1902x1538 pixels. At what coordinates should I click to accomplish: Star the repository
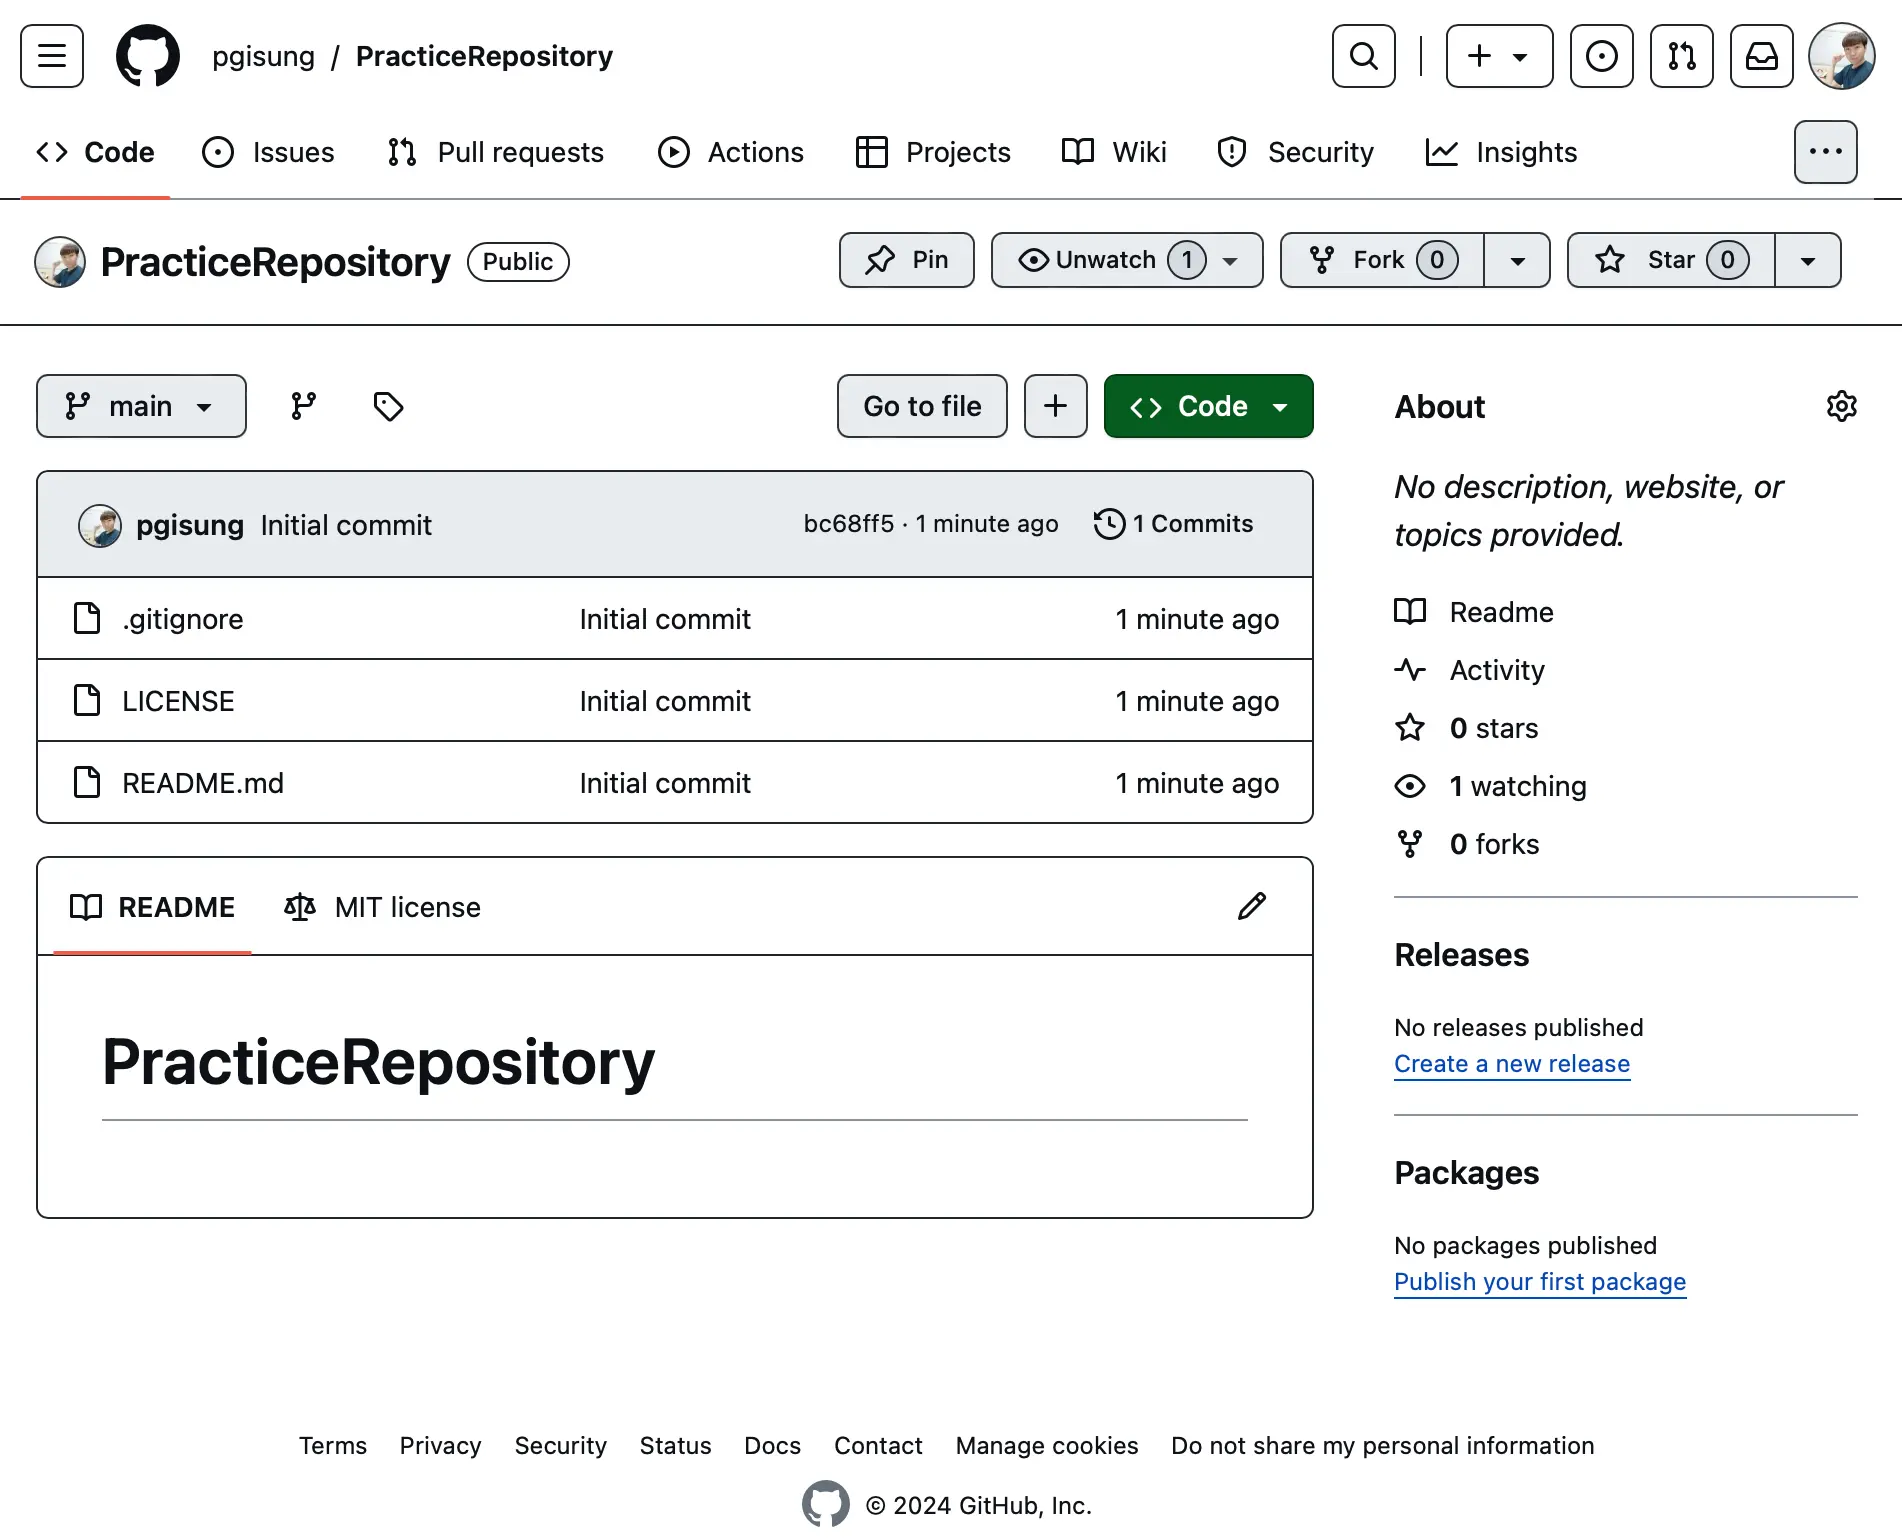tap(1671, 260)
